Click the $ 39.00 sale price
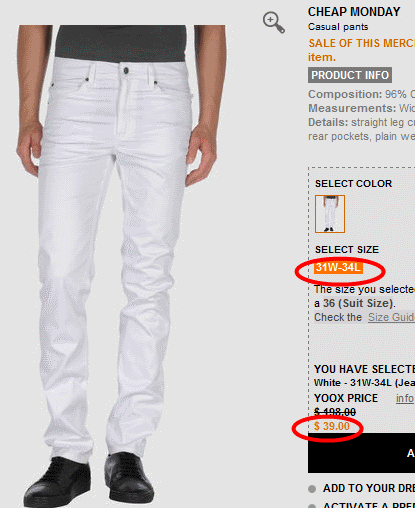The height and width of the screenshot is (508, 415). 332,426
